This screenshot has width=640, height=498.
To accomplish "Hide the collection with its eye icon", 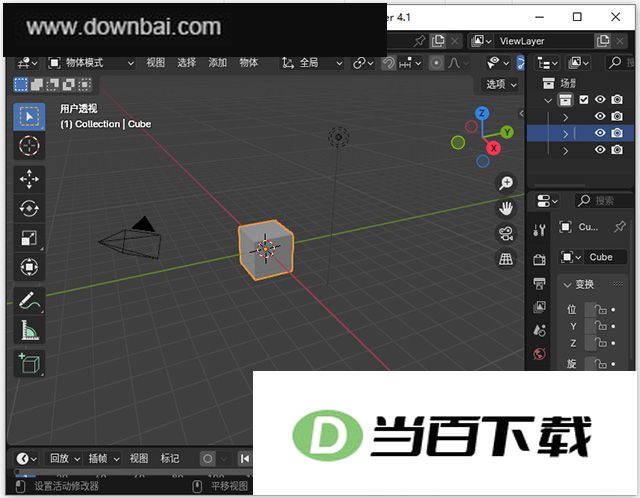I will (600, 99).
